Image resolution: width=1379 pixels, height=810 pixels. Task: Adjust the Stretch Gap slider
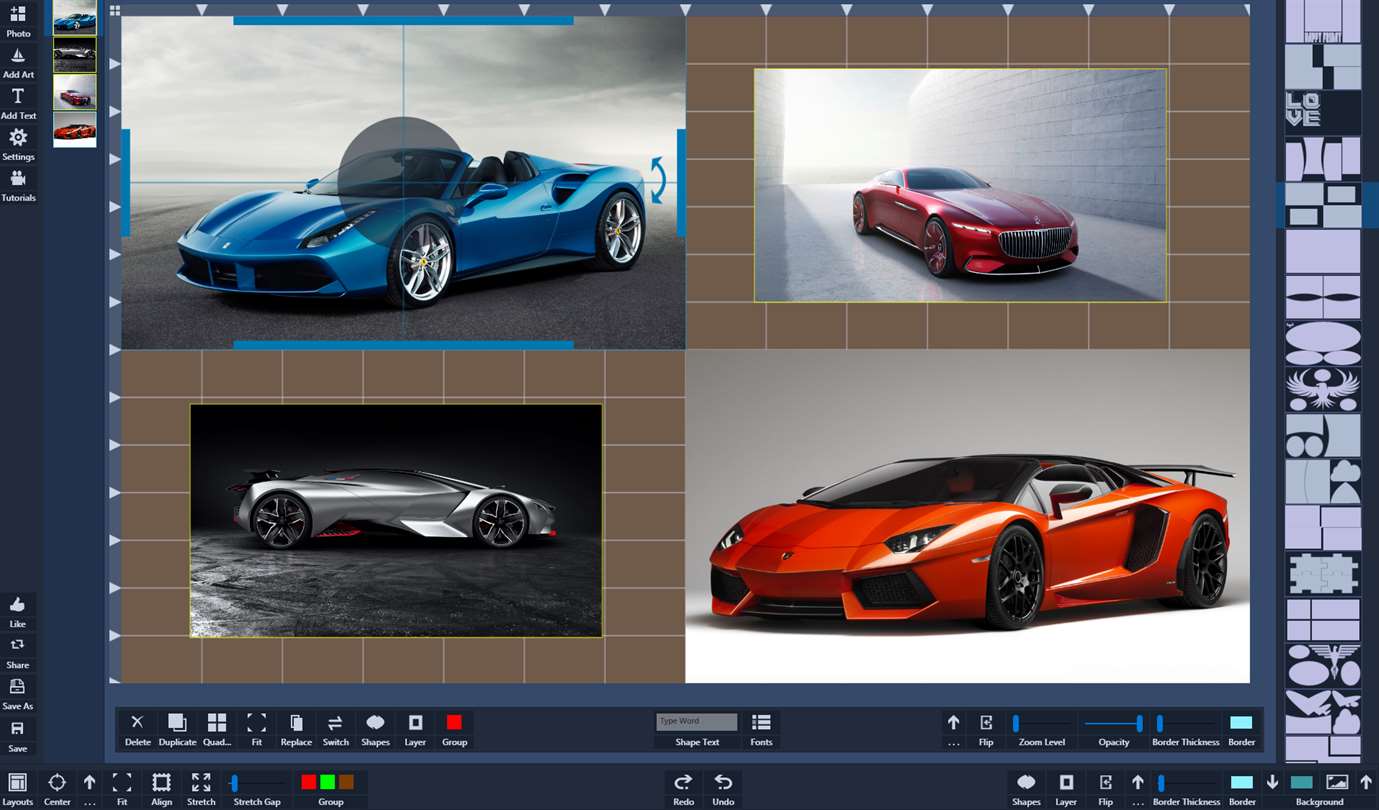coord(257,783)
